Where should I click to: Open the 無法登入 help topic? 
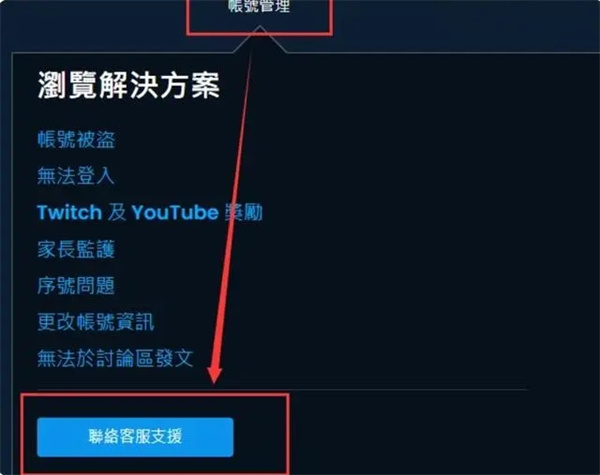click(x=76, y=176)
